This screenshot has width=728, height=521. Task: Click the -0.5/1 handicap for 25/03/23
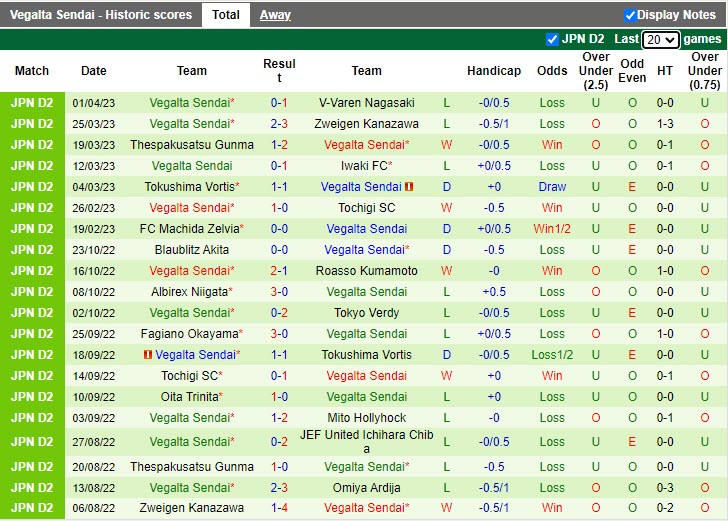[494, 124]
